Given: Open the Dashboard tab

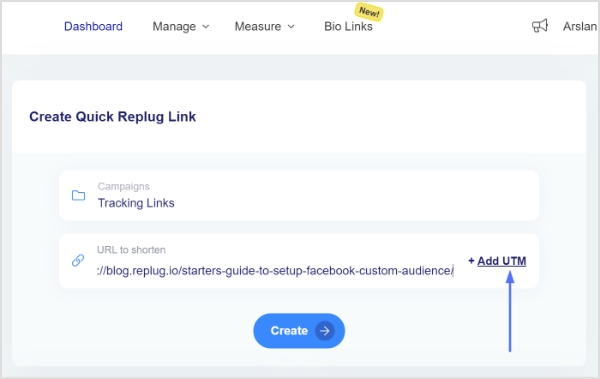Looking at the screenshot, I should (x=93, y=26).
